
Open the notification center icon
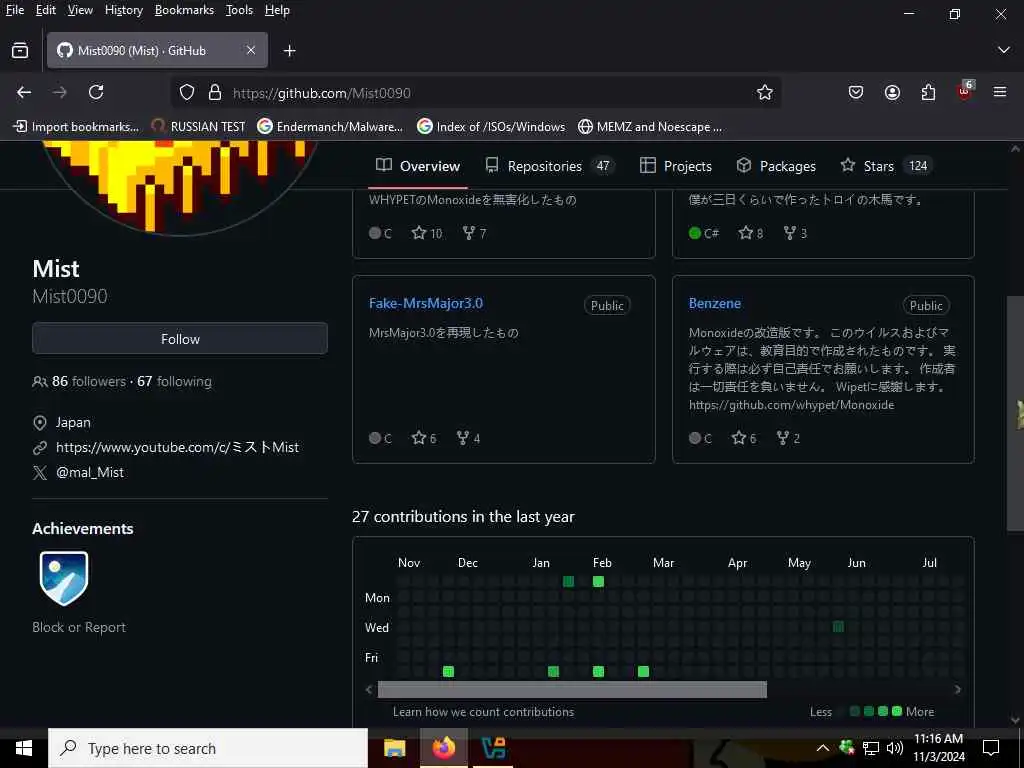pyautogui.click(x=991, y=748)
